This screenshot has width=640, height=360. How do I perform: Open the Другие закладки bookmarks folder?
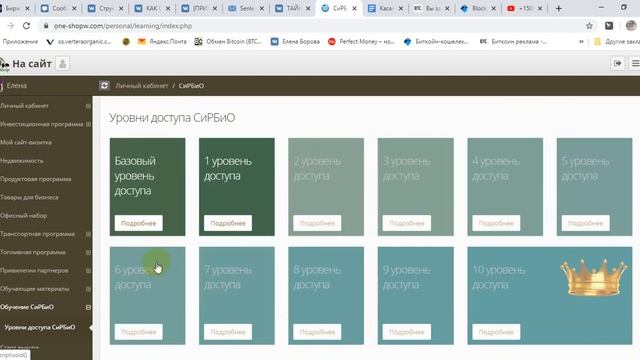pos(617,42)
